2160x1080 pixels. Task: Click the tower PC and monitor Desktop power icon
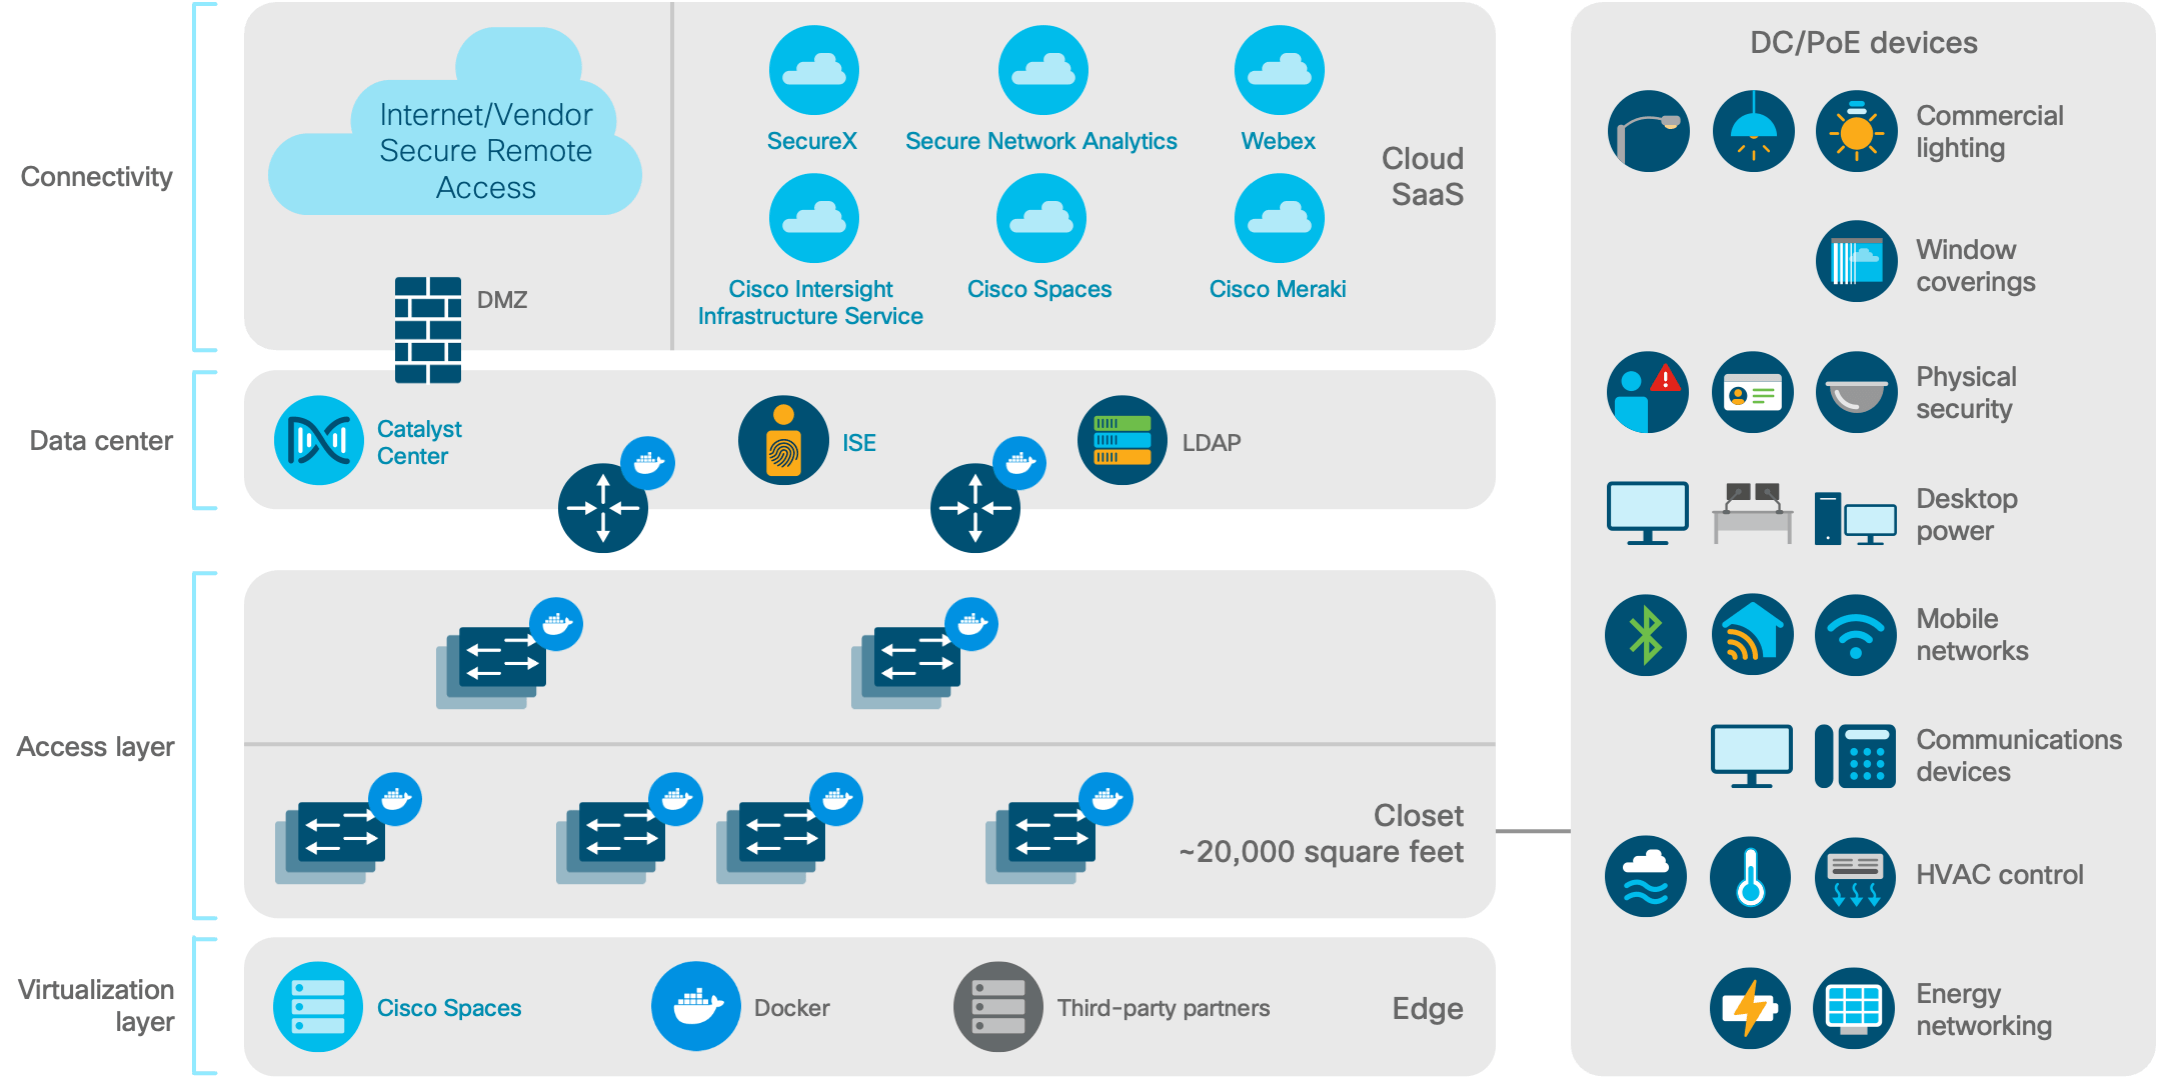[1856, 518]
